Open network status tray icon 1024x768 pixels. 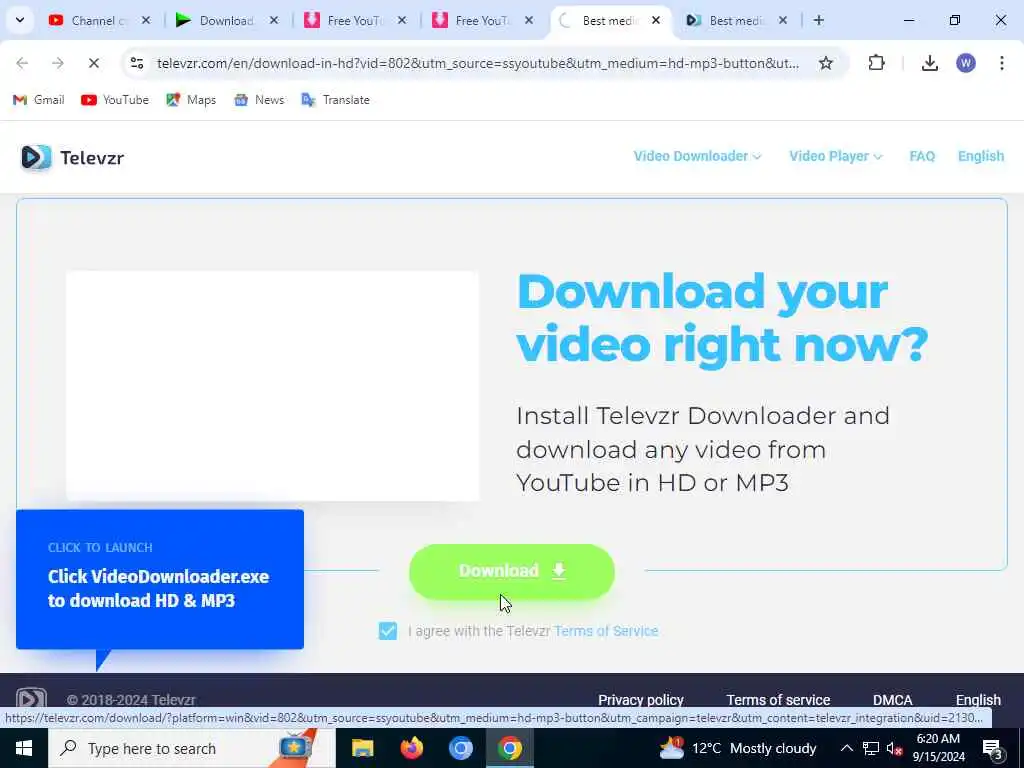pos(871,748)
